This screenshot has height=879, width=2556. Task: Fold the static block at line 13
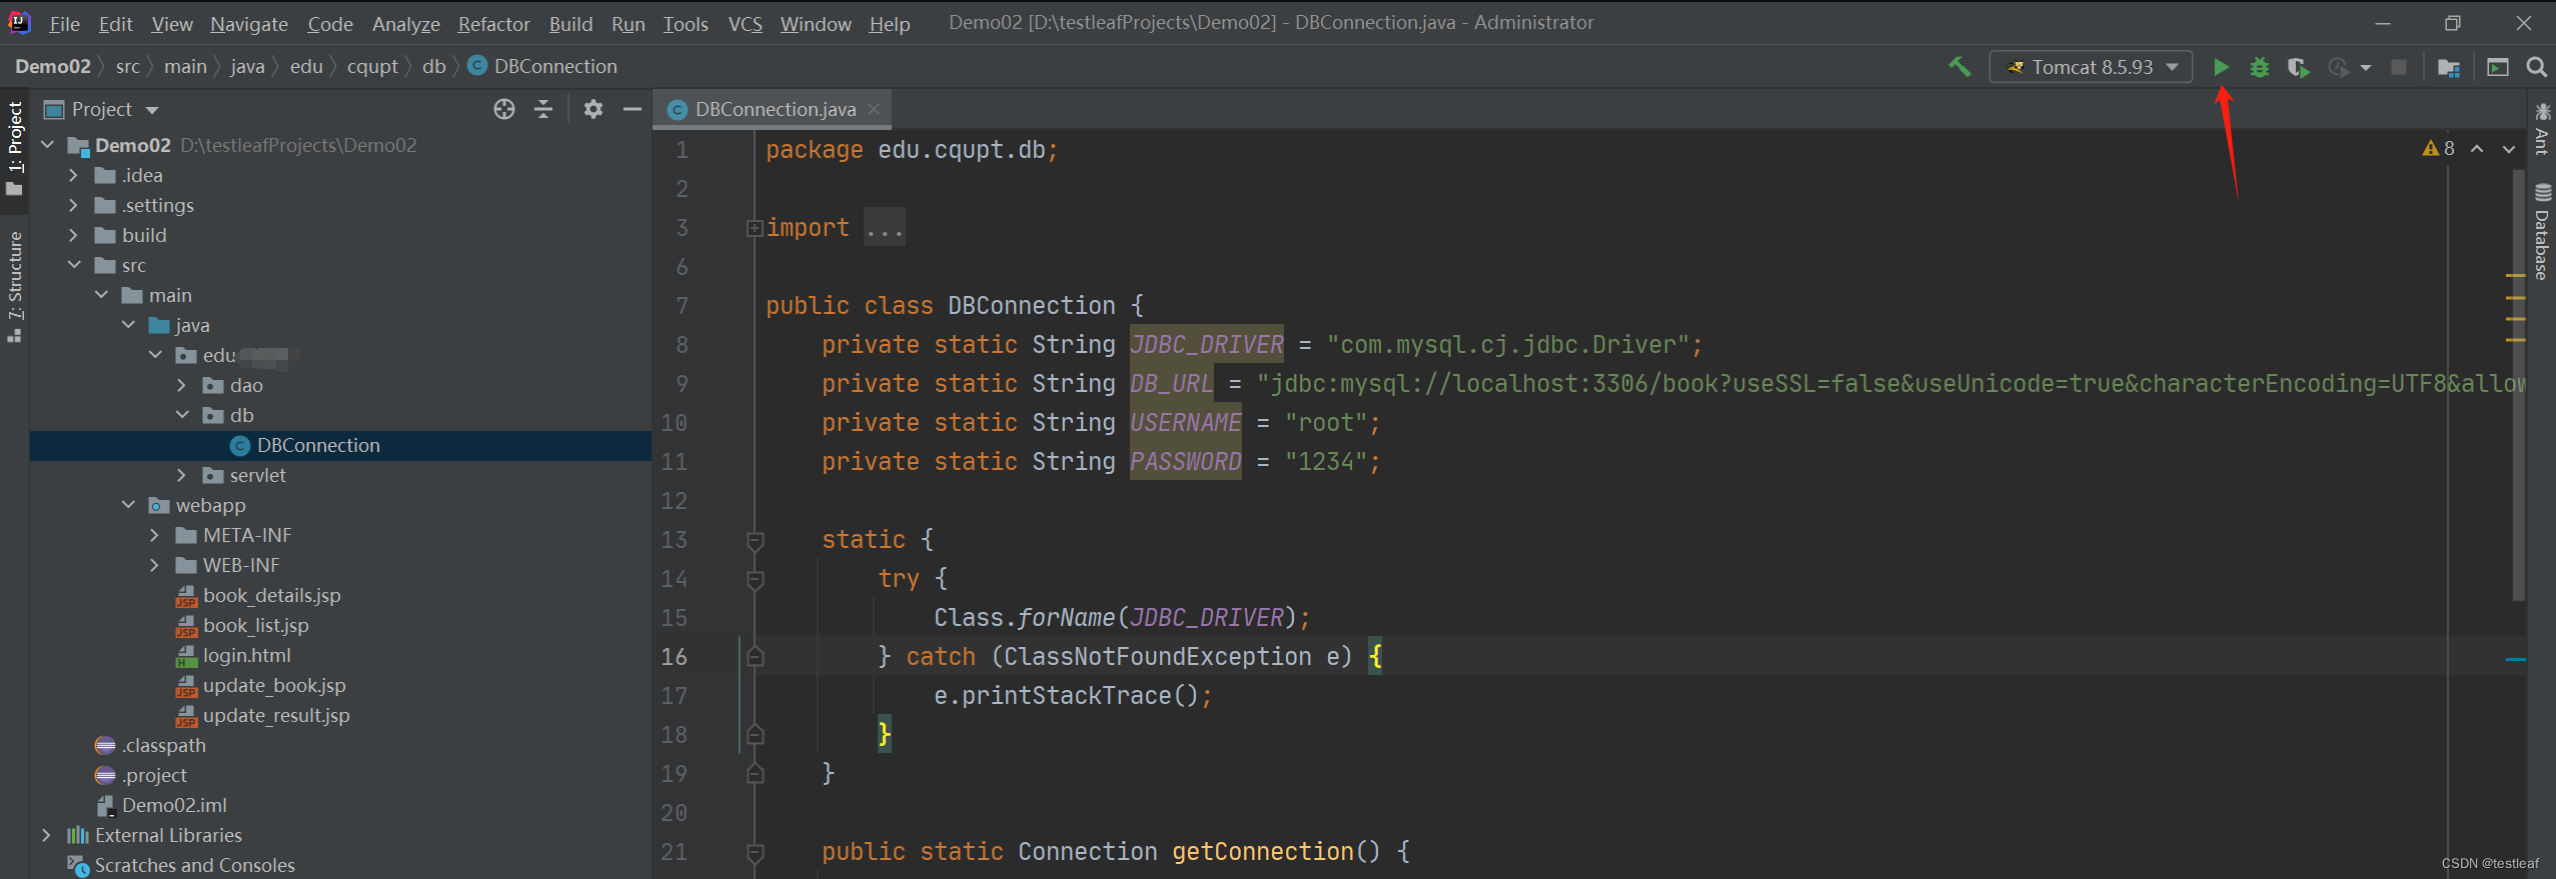[x=755, y=541]
